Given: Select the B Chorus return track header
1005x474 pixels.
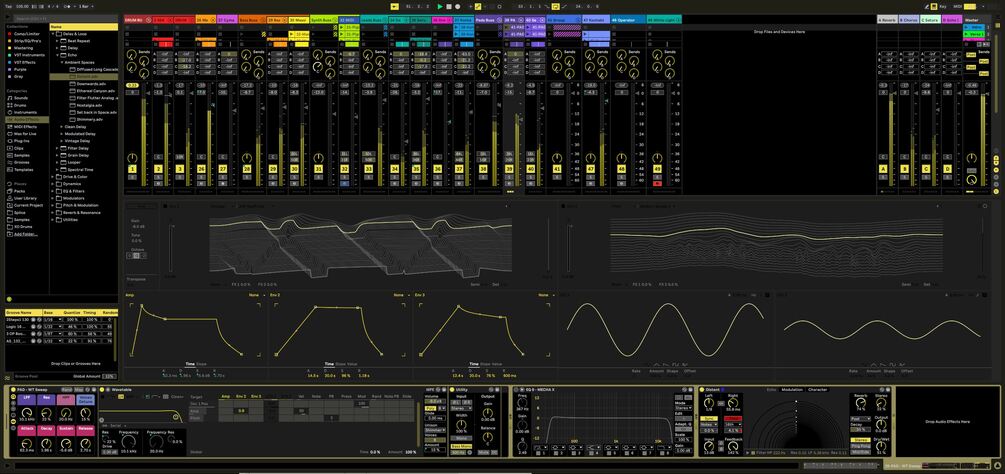Looking at the screenshot, I should (908, 20).
